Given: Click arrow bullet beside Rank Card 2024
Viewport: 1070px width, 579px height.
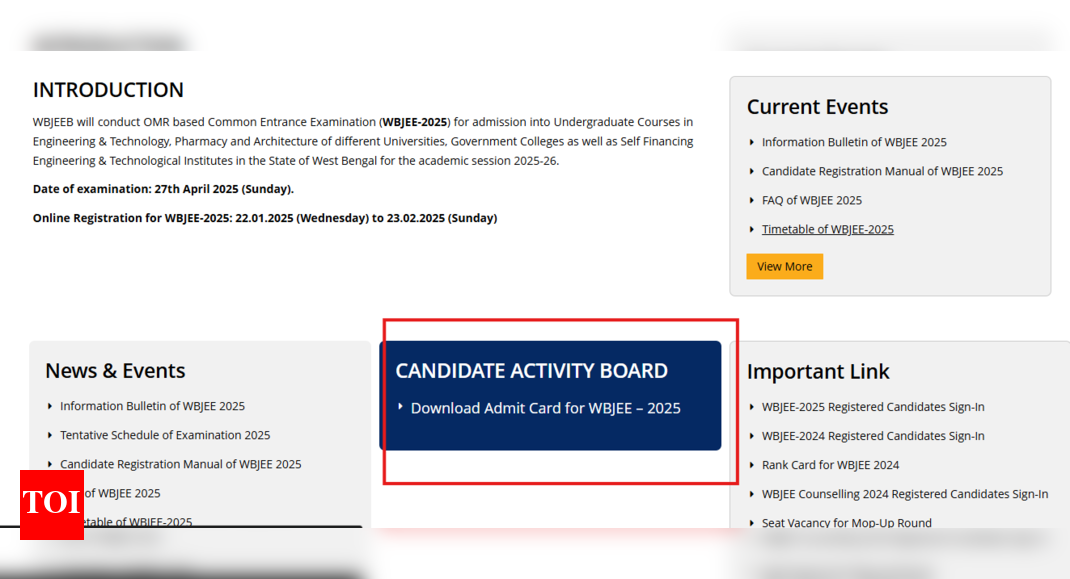Looking at the screenshot, I should click(752, 465).
